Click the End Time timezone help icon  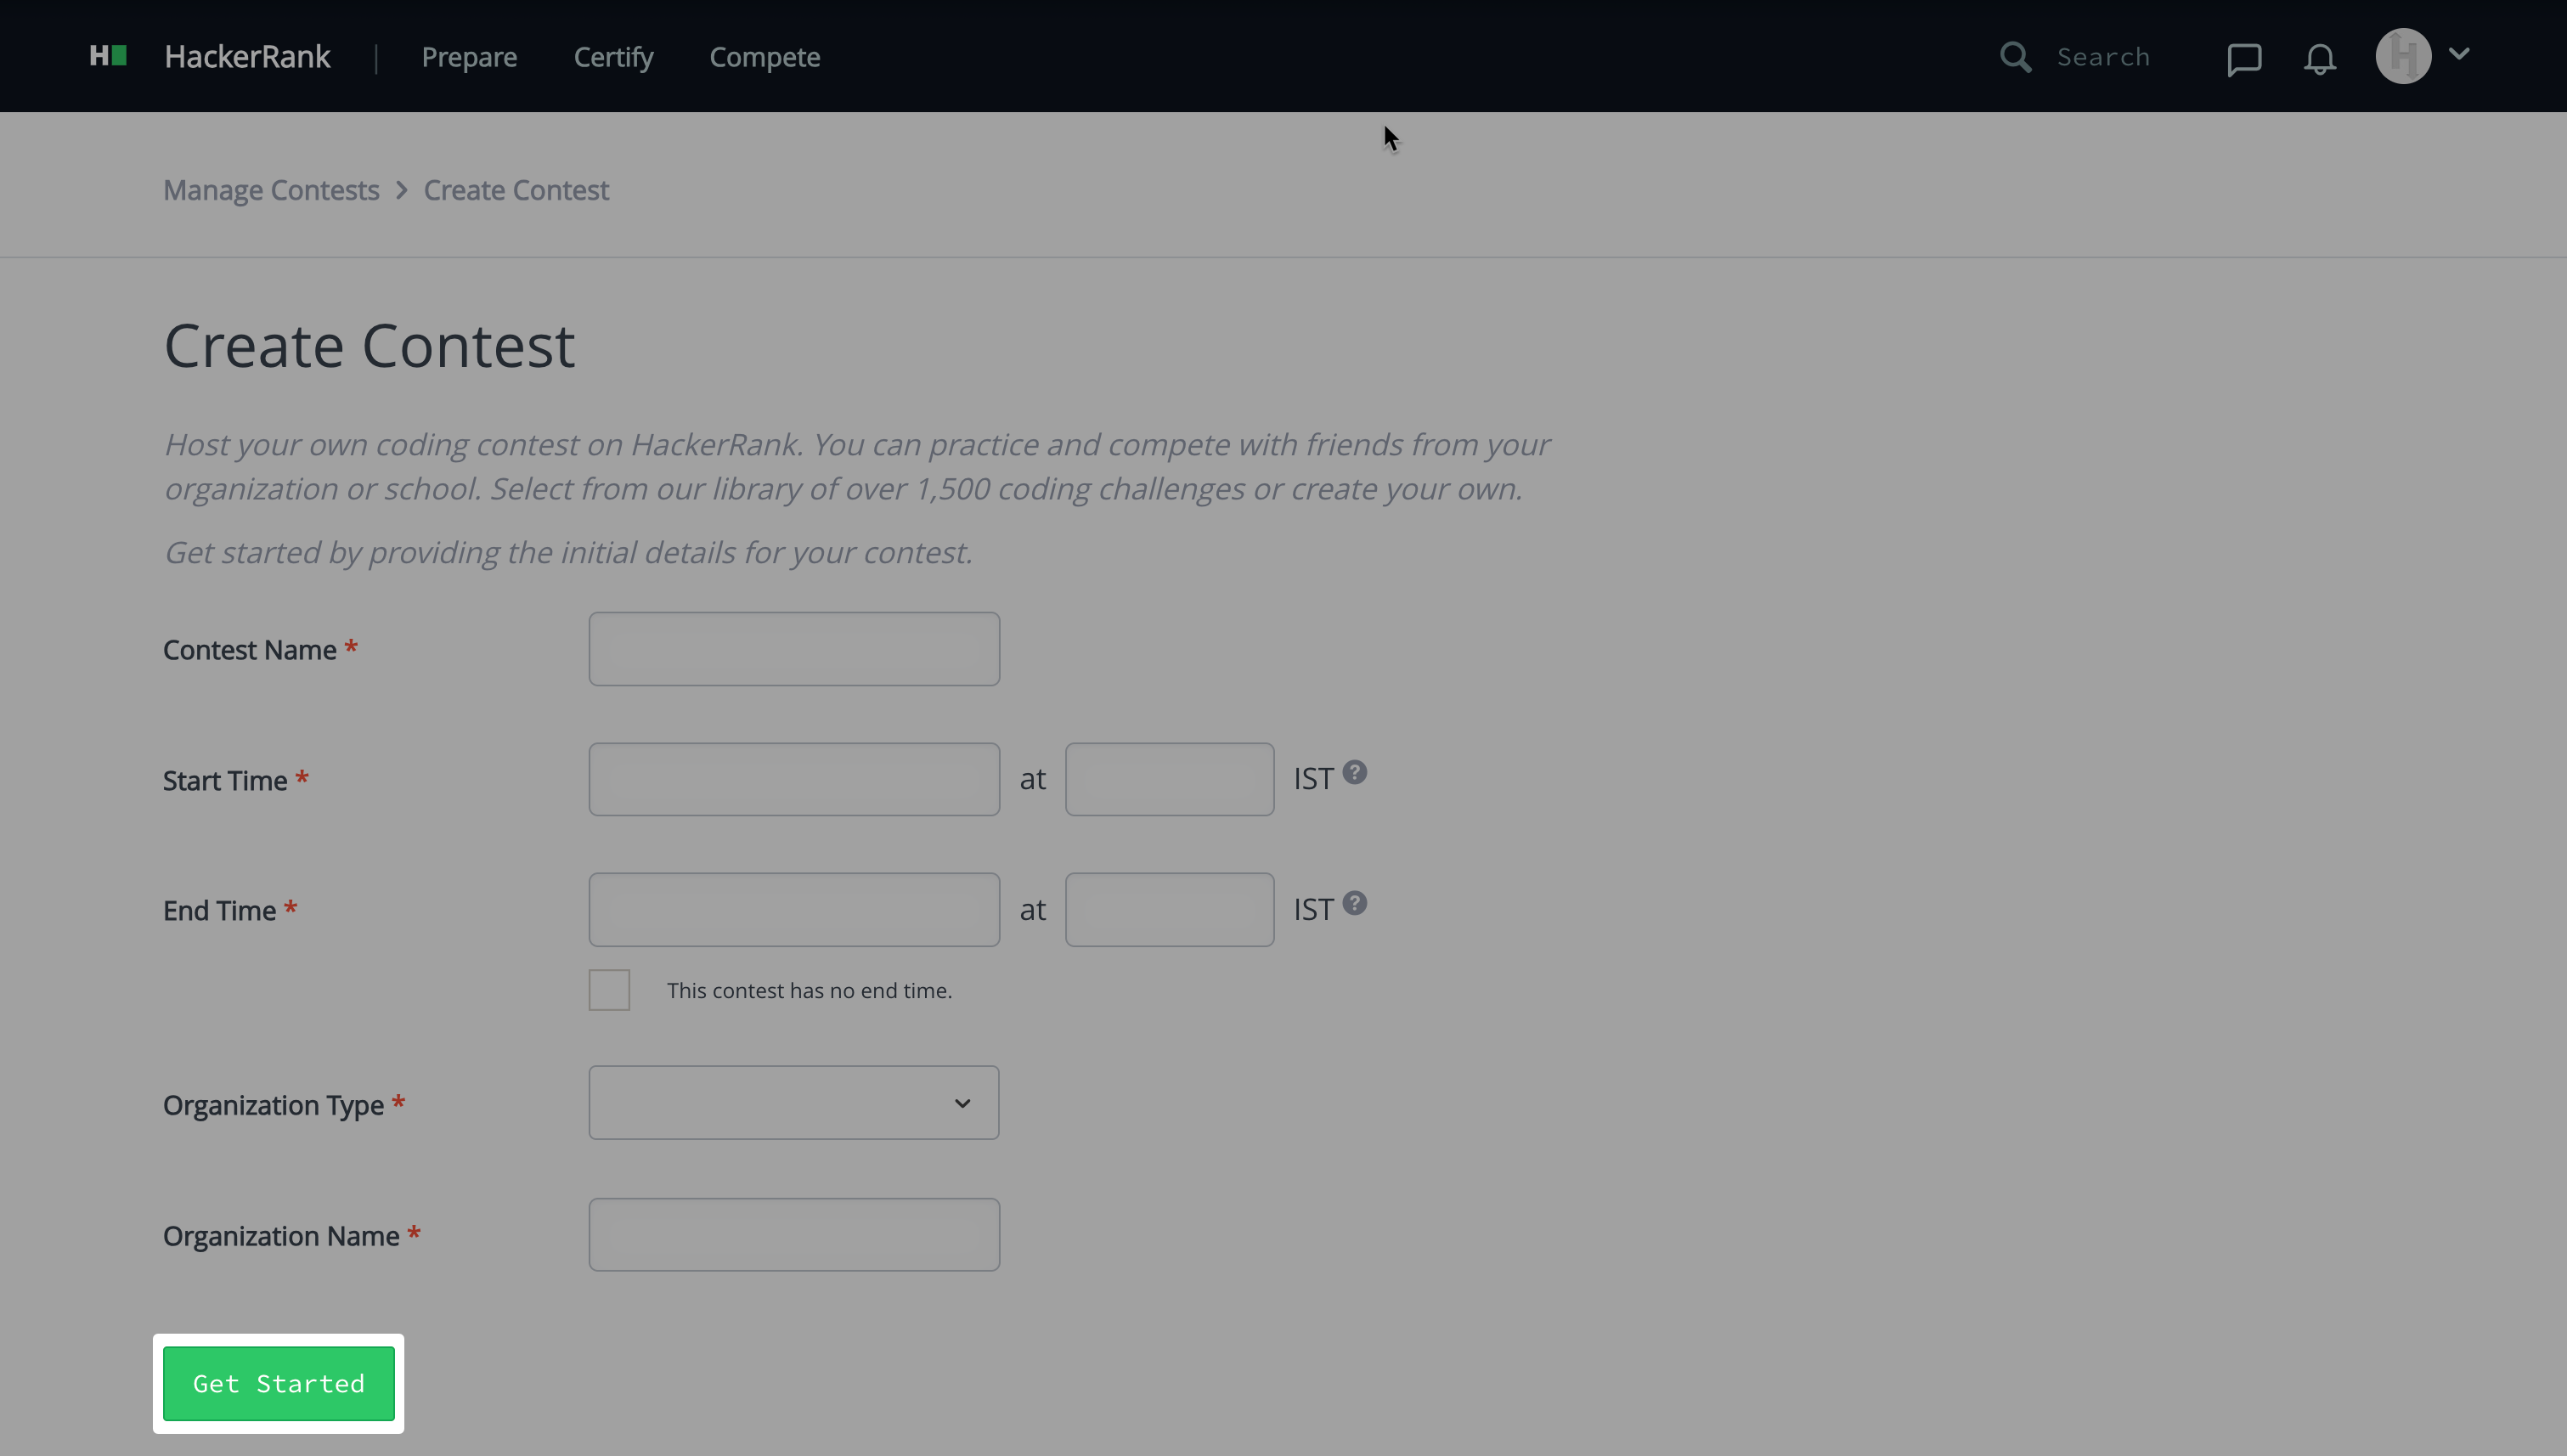pos(1354,904)
